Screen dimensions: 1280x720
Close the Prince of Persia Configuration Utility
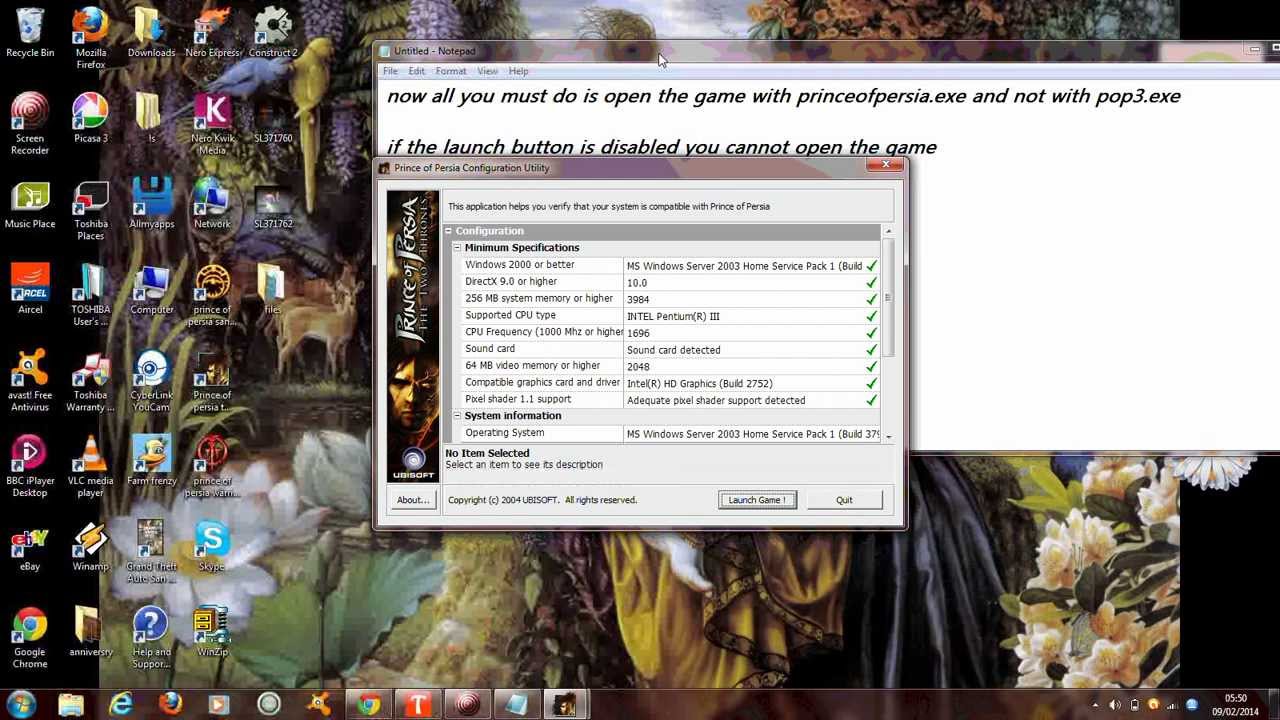(x=885, y=166)
